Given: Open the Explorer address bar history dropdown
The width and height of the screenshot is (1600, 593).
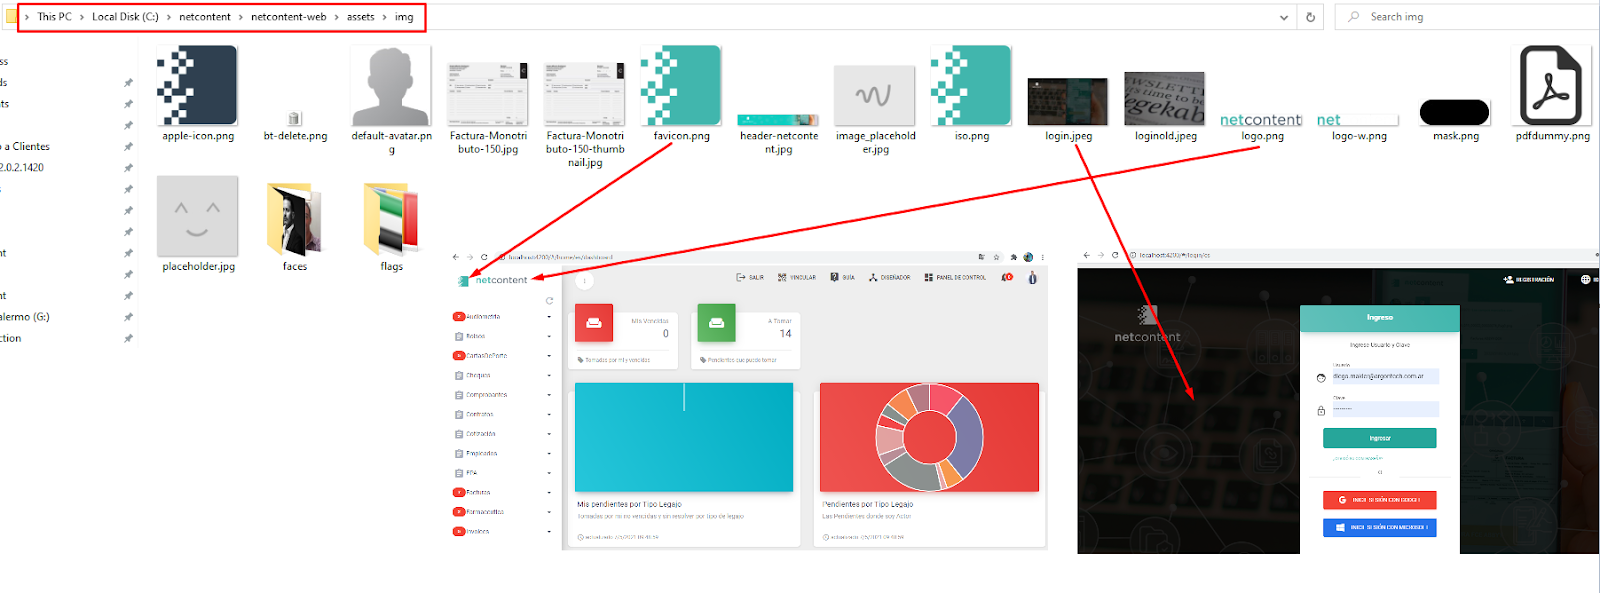Looking at the screenshot, I should click(1284, 17).
